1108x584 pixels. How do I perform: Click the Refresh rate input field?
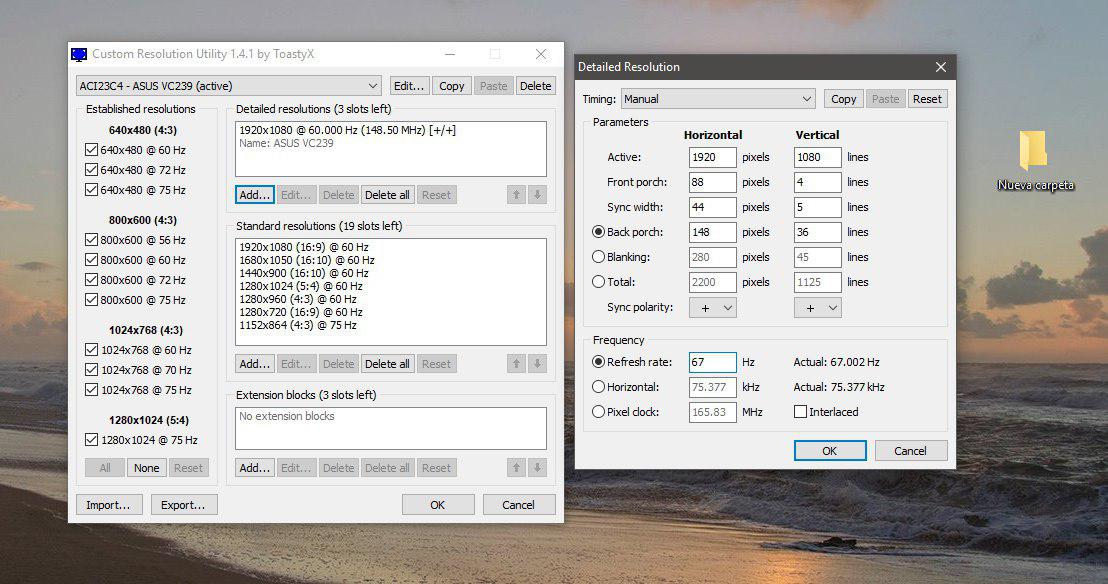click(x=712, y=362)
